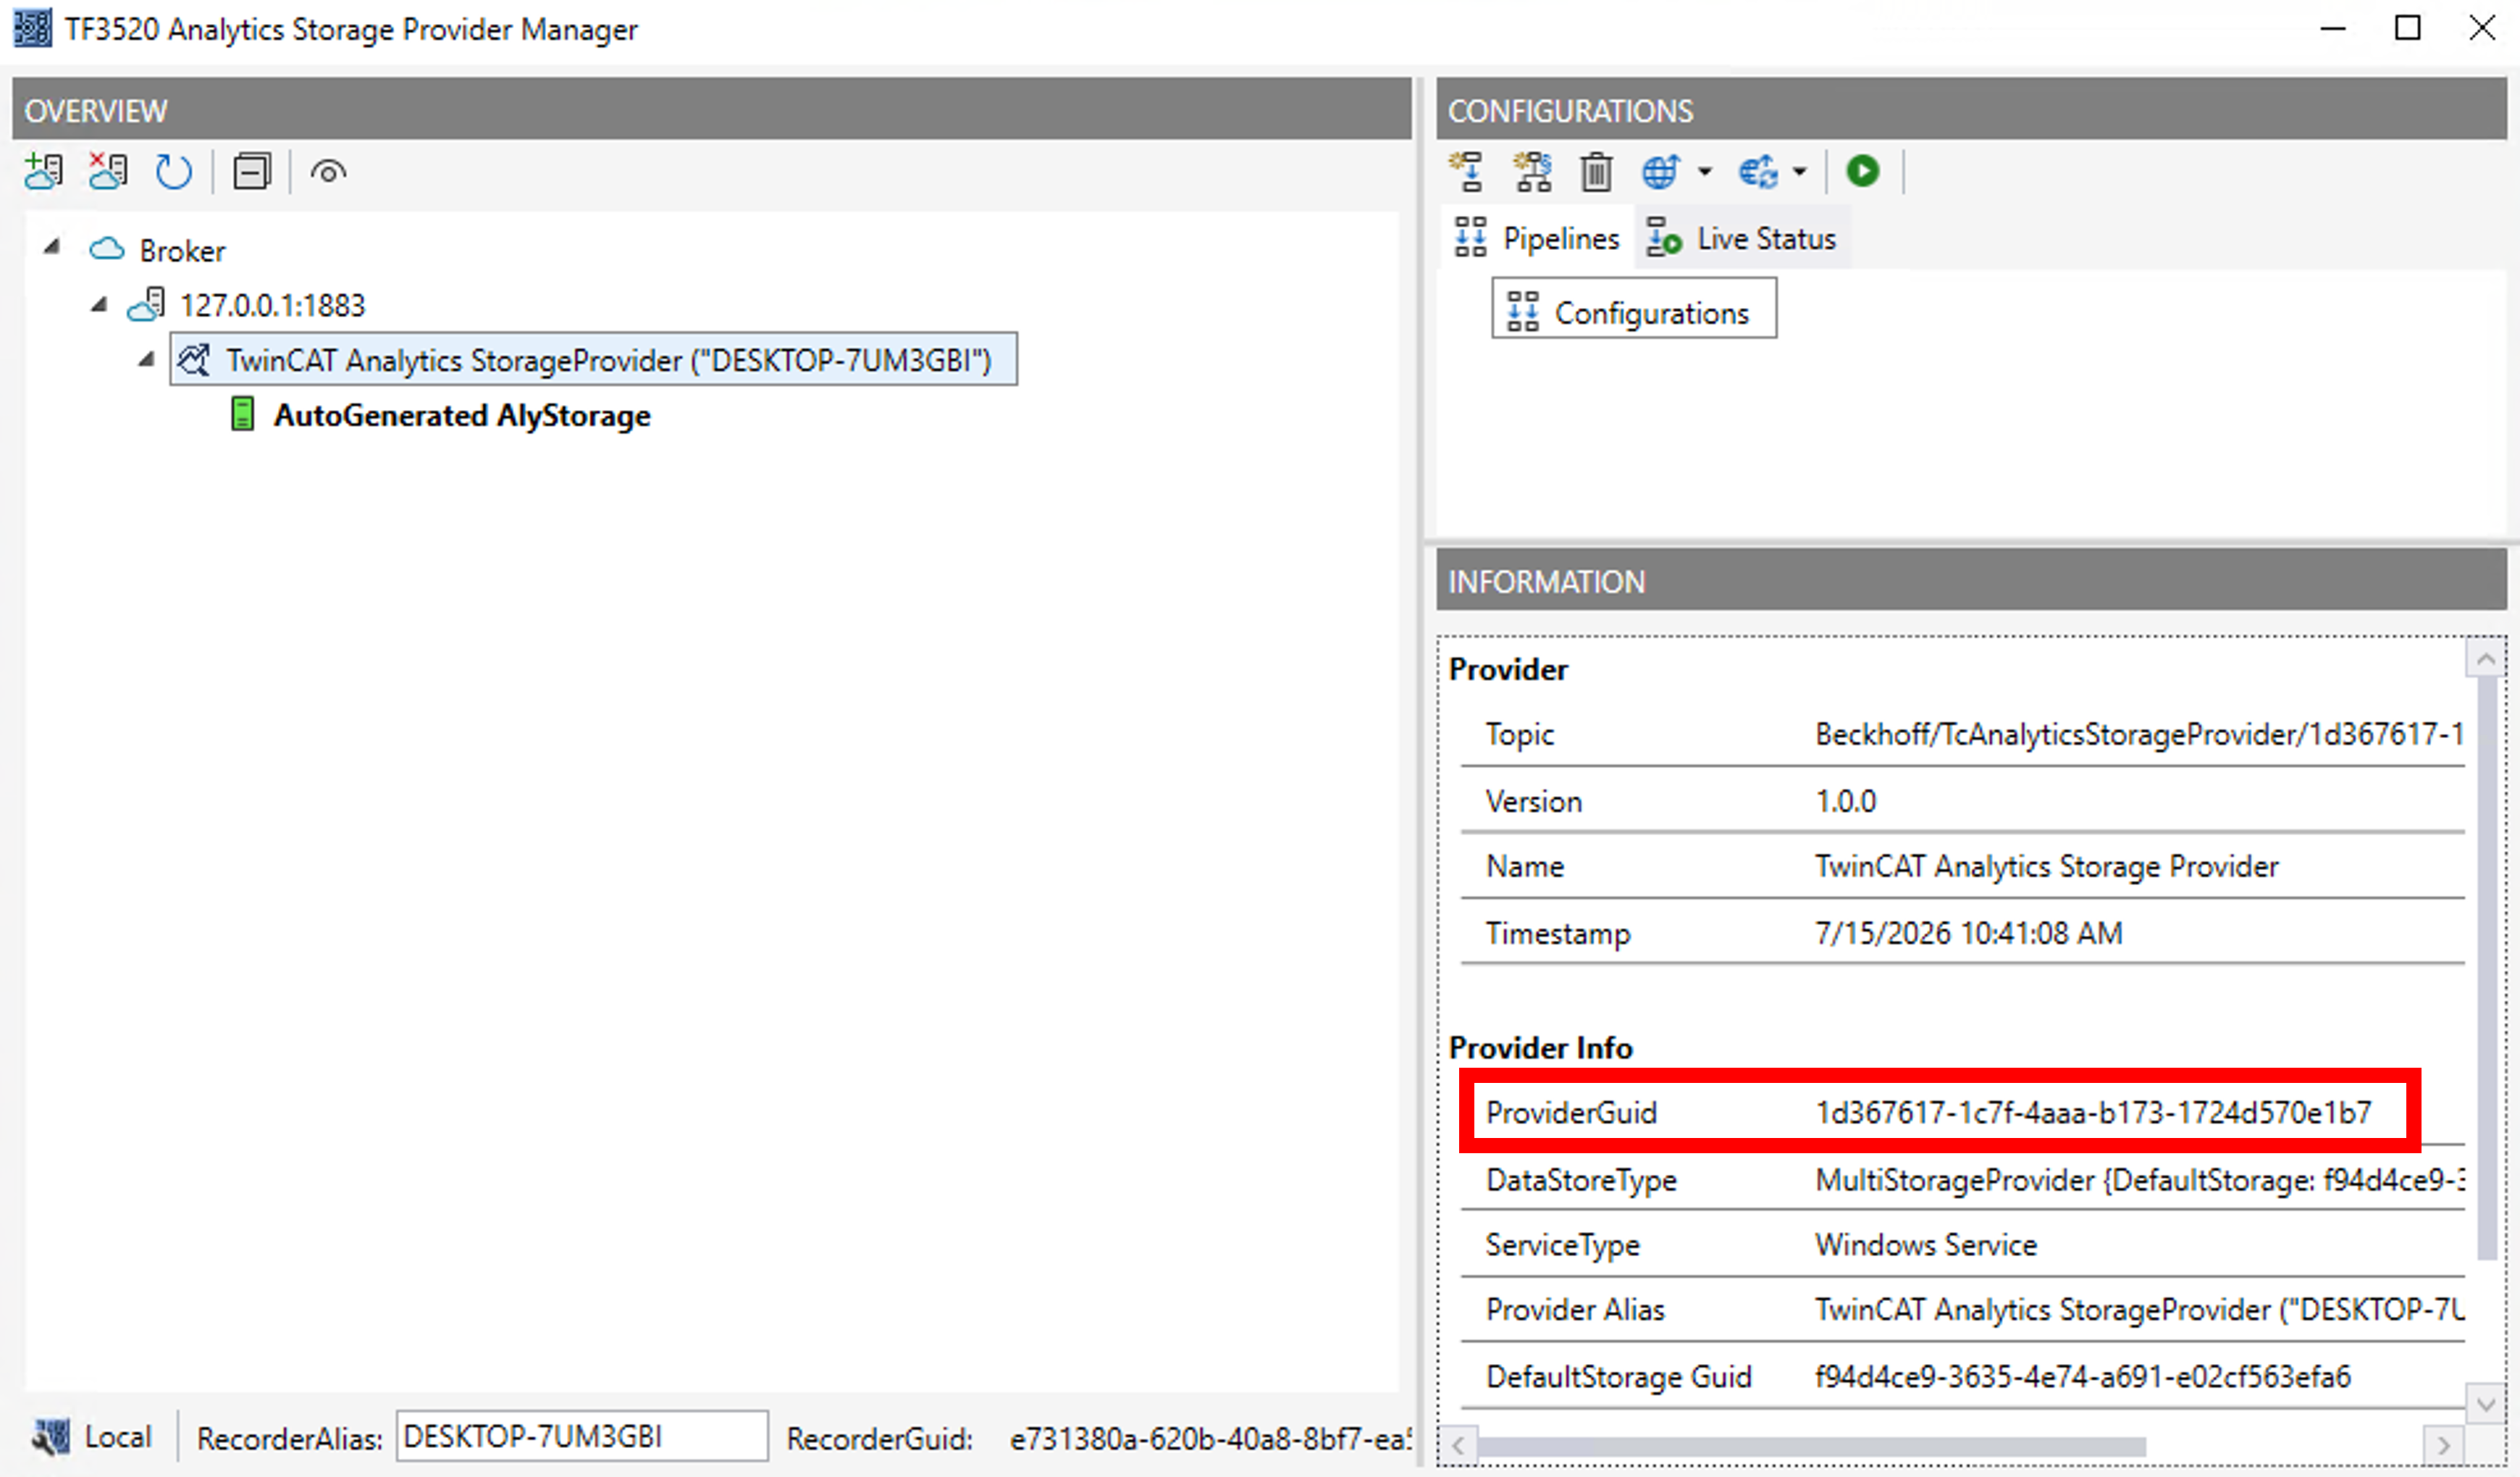2520x1477 pixels.
Task: Click the Provider section heading
Action: (x=1508, y=669)
